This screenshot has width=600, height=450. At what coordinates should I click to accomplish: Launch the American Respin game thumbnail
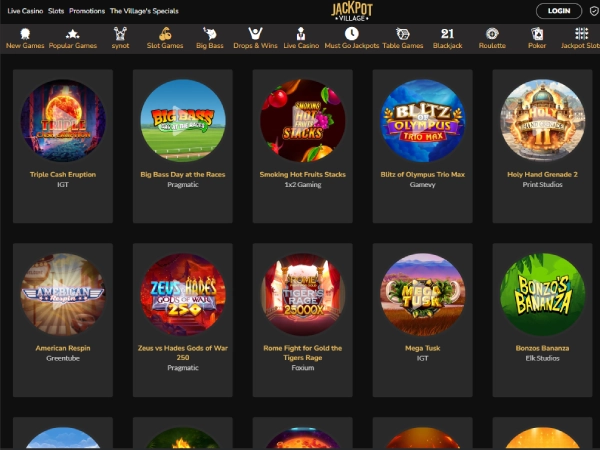click(x=63, y=294)
